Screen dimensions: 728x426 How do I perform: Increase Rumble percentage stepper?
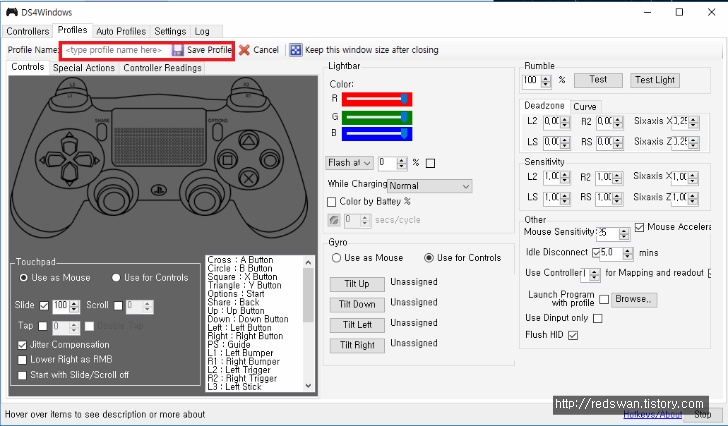tap(546, 78)
